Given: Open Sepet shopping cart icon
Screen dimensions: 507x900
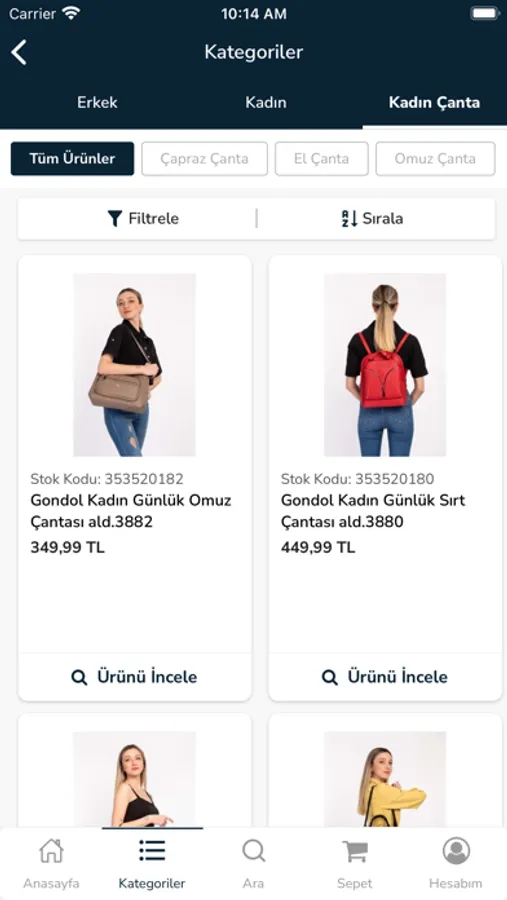Looking at the screenshot, I should pos(355,851).
